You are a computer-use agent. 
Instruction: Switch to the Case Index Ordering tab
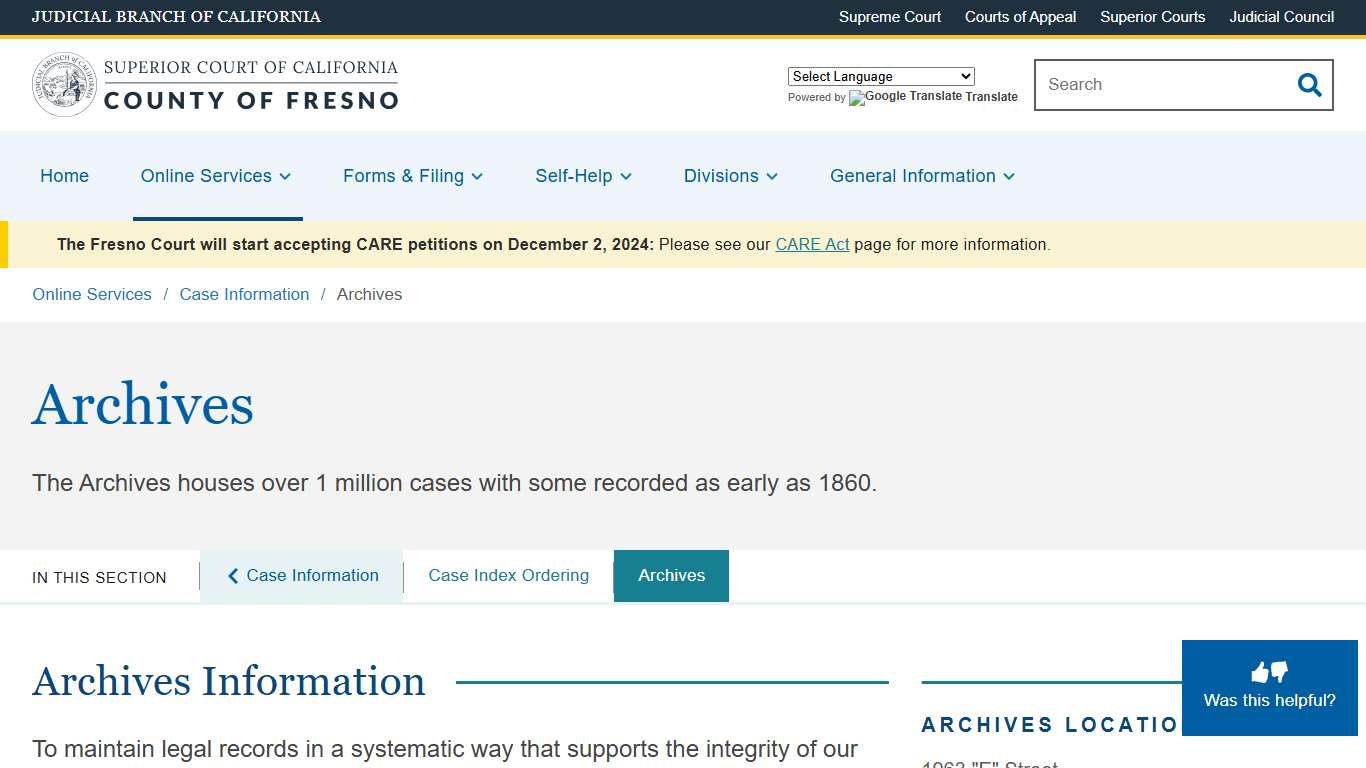508,576
